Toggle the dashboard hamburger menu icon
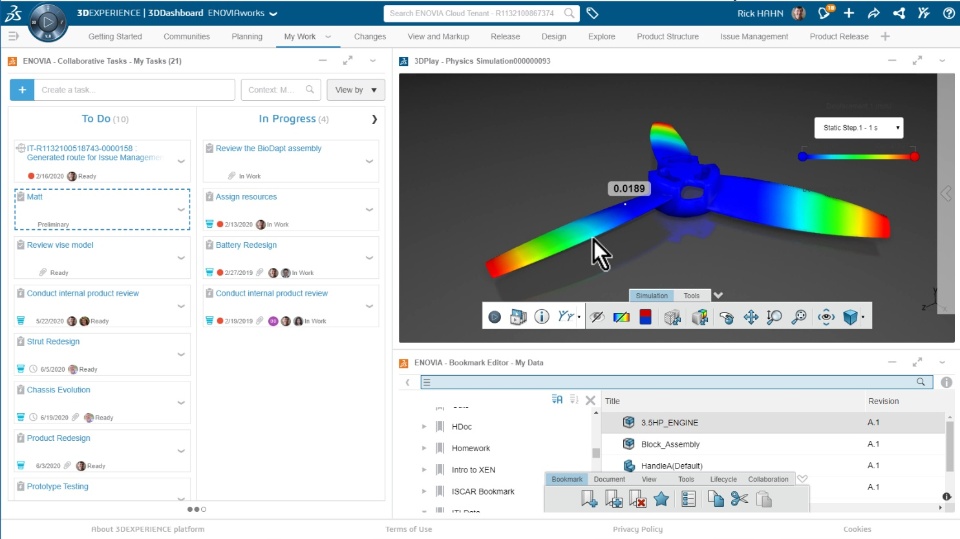Image resolution: width=960 pixels, height=539 pixels. (13, 37)
